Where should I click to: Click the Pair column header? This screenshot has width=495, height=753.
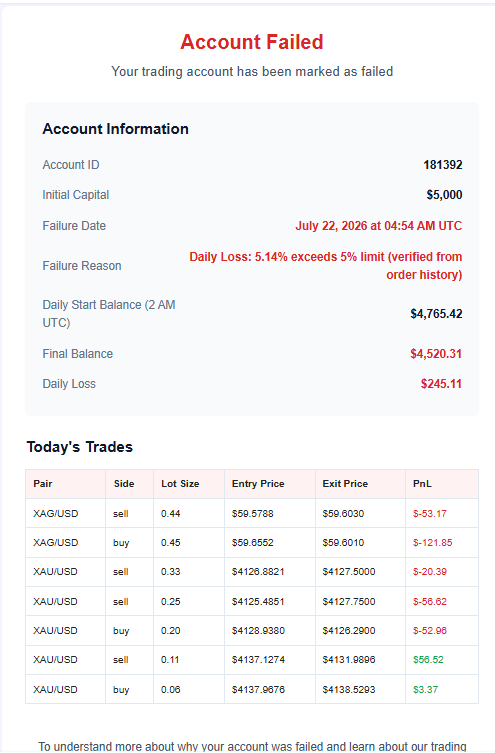point(43,484)
